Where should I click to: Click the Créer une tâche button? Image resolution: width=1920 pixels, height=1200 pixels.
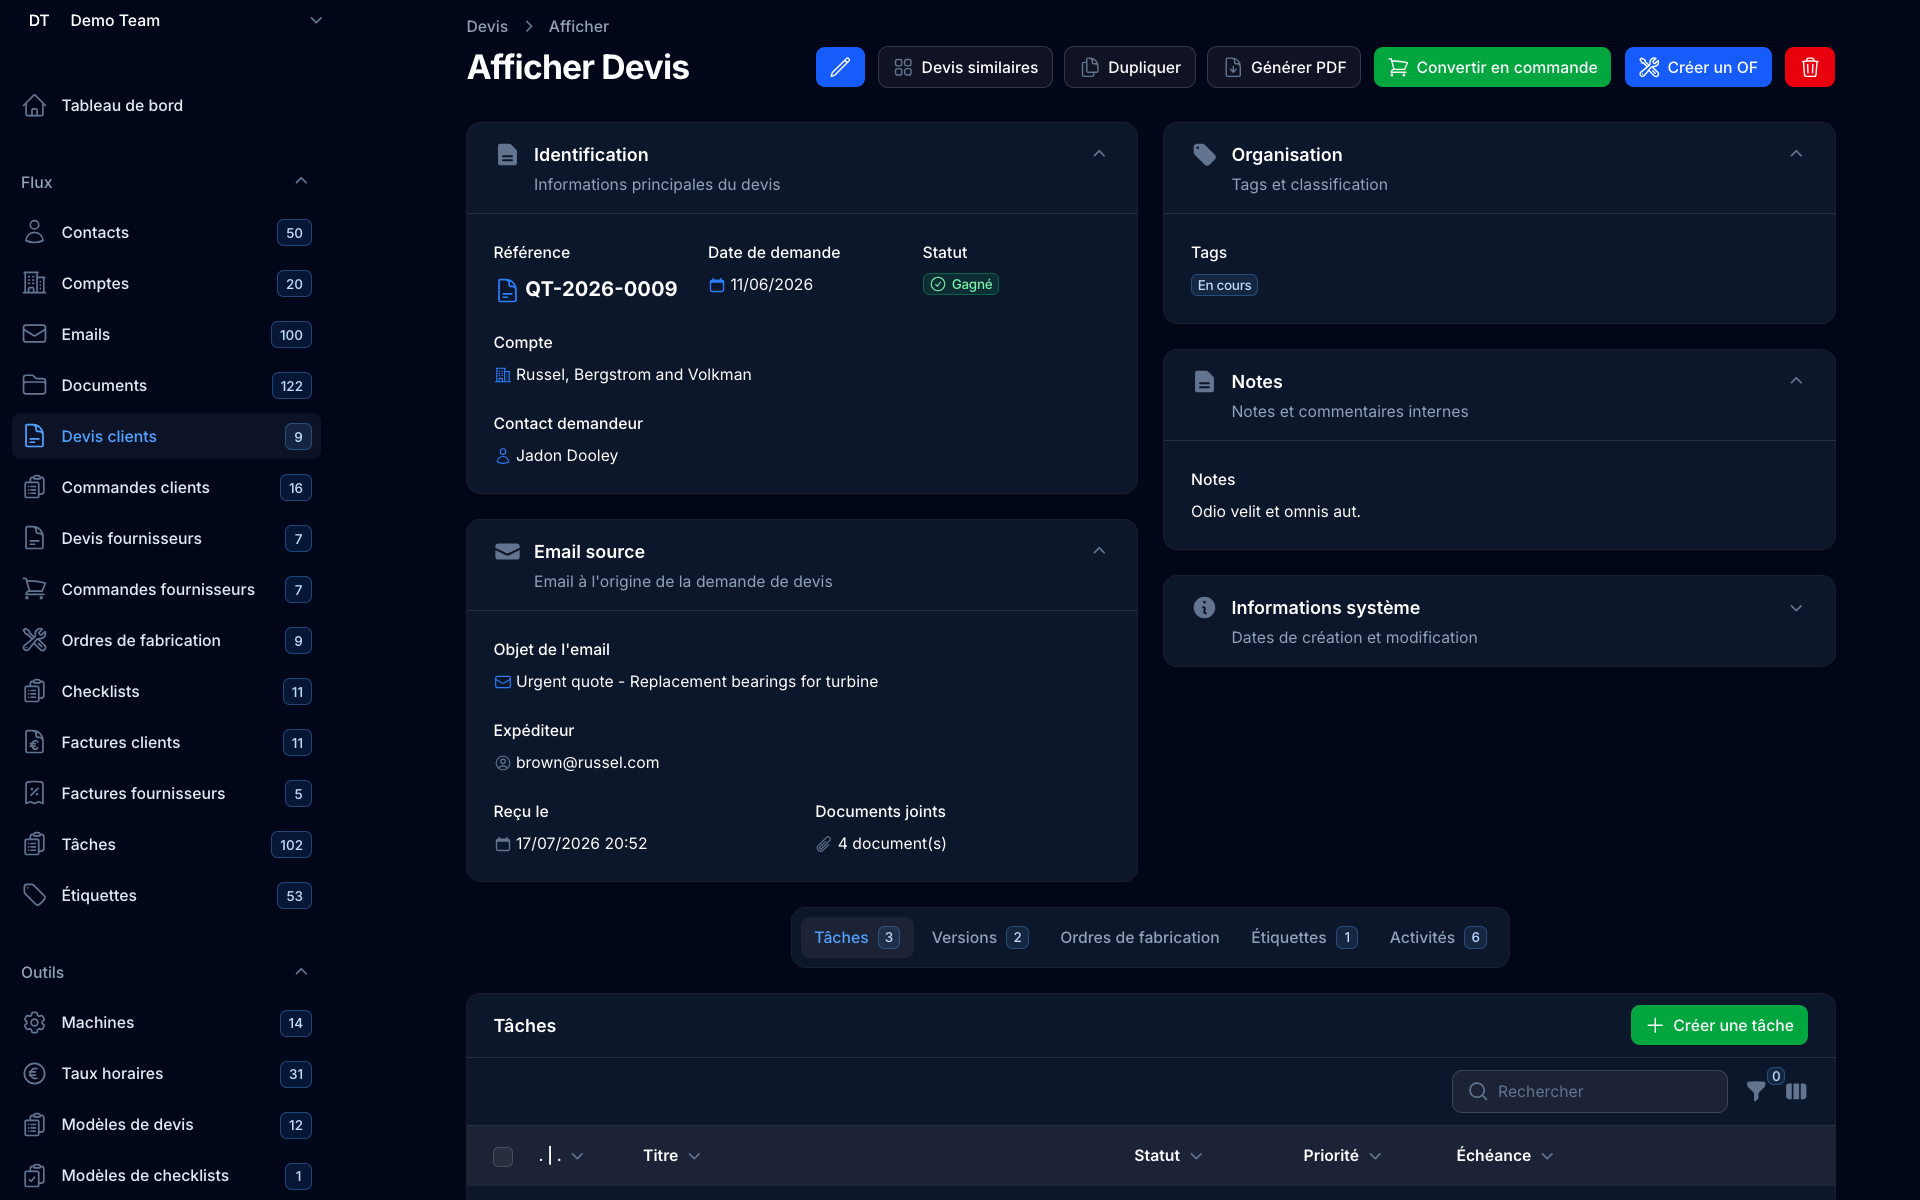[x=1719, y=1025]
